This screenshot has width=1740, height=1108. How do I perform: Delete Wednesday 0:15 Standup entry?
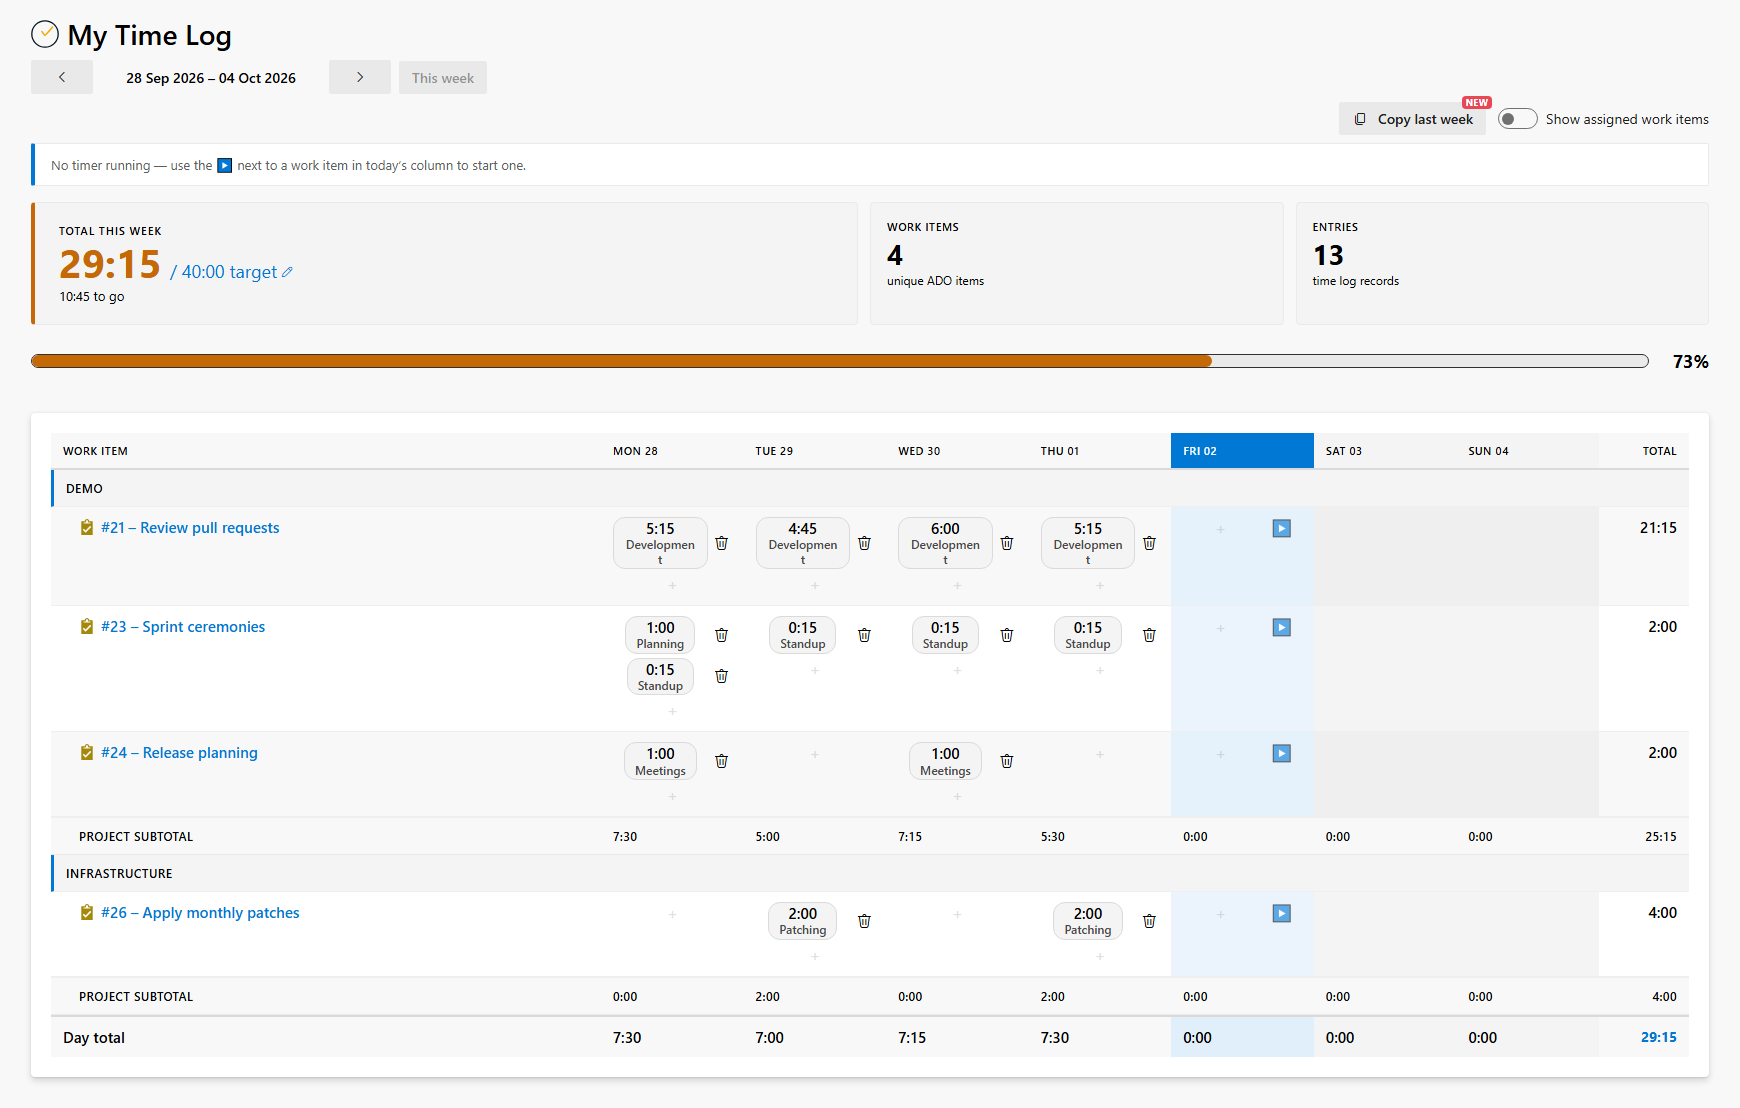pyautogui.click(x=1007, y=635)
